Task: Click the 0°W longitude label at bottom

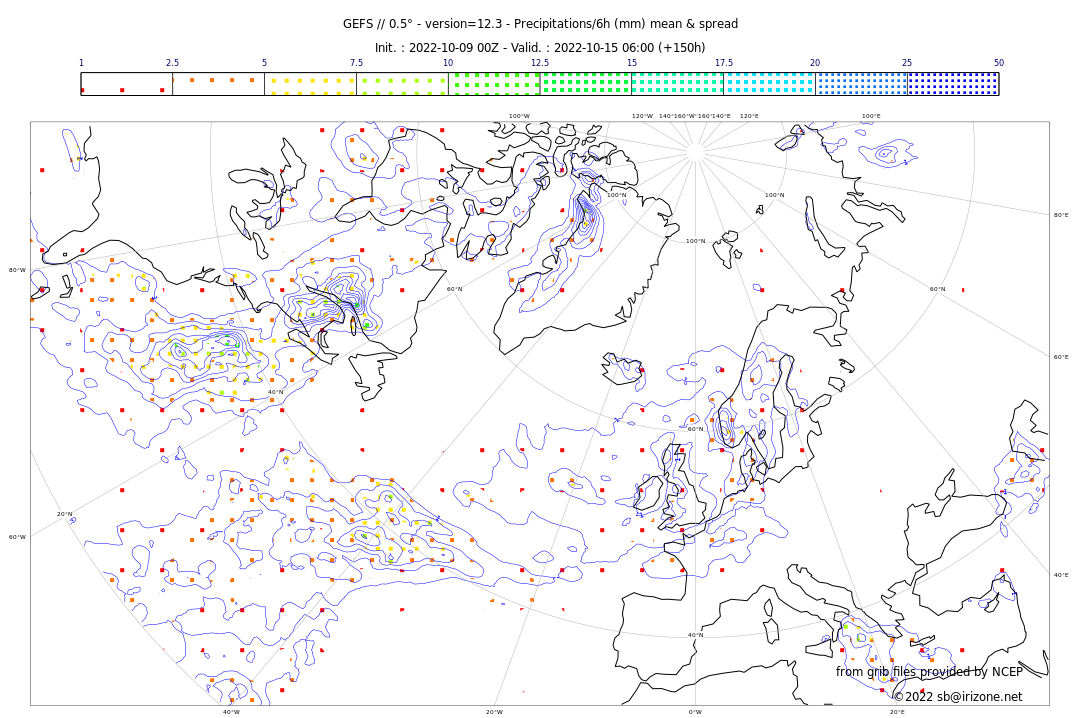Action: tap(695, 712)
